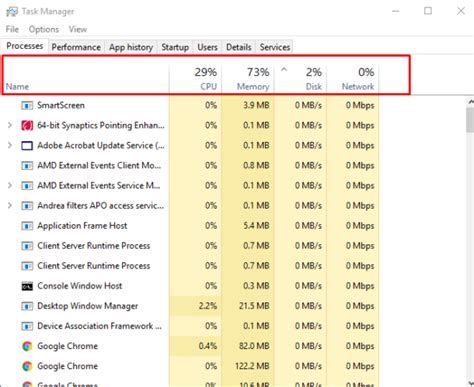Click the Adobe Acrobat Update Service icon
This screenshot has width=474, height=387.
[27, 146]
